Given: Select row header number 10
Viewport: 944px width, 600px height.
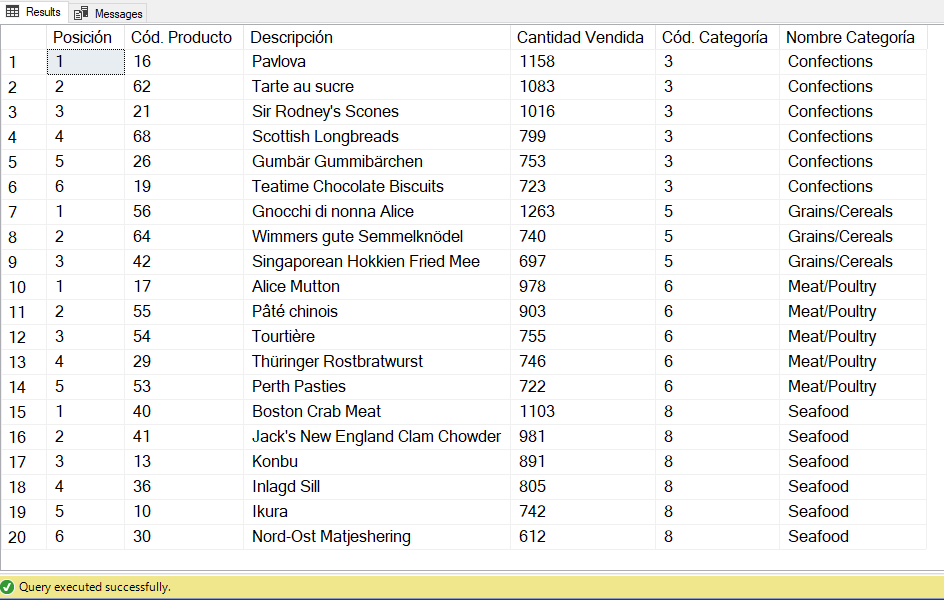Looking at the screenshot, I should tap(23, 287).
